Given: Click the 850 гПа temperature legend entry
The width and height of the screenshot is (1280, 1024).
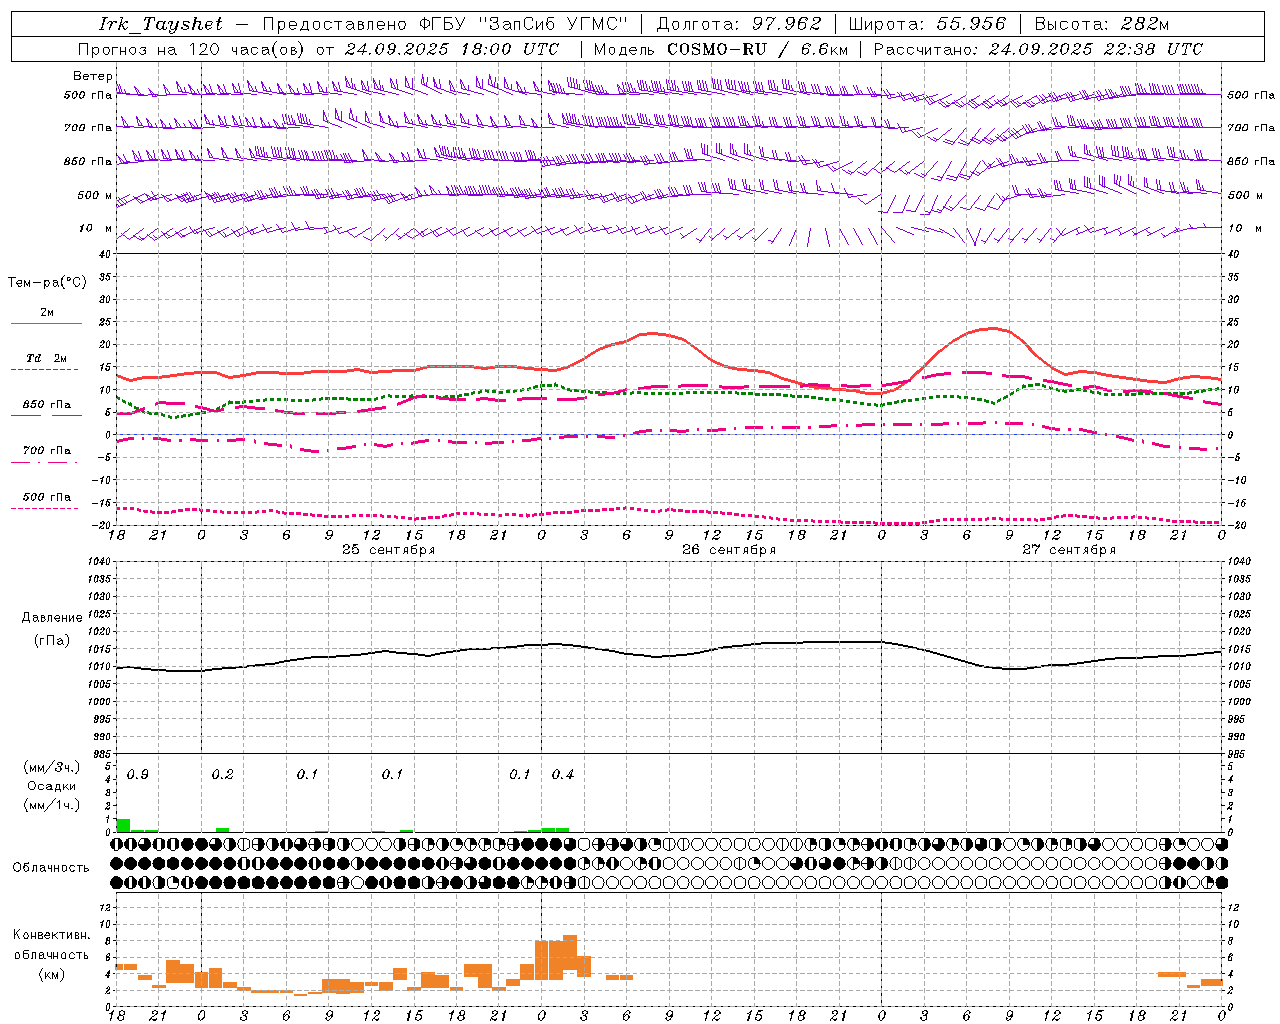Looking at the screenshot, I should click(x=47, y=405).
